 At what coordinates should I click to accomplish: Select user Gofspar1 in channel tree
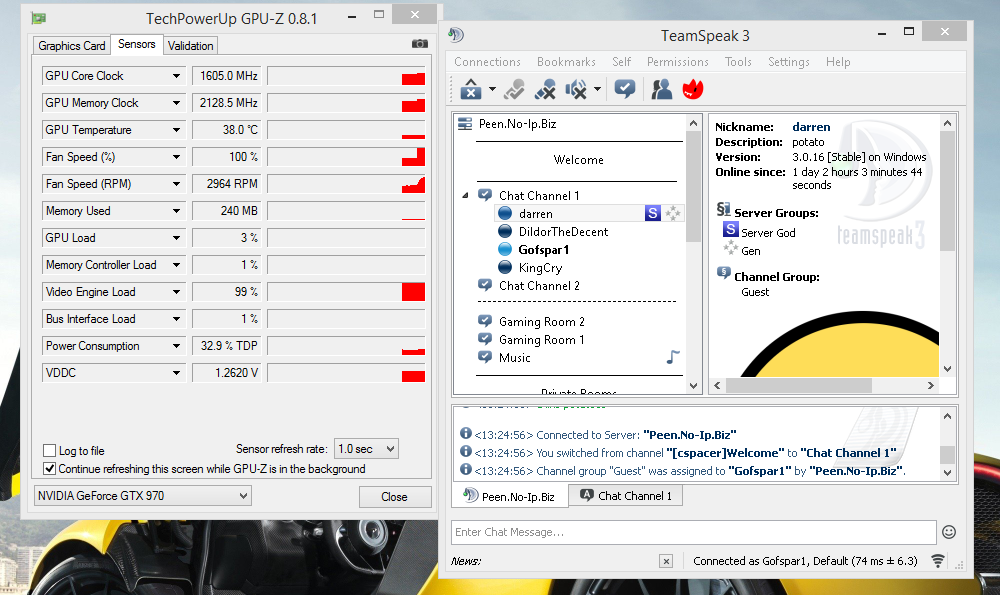coord(543,249)
